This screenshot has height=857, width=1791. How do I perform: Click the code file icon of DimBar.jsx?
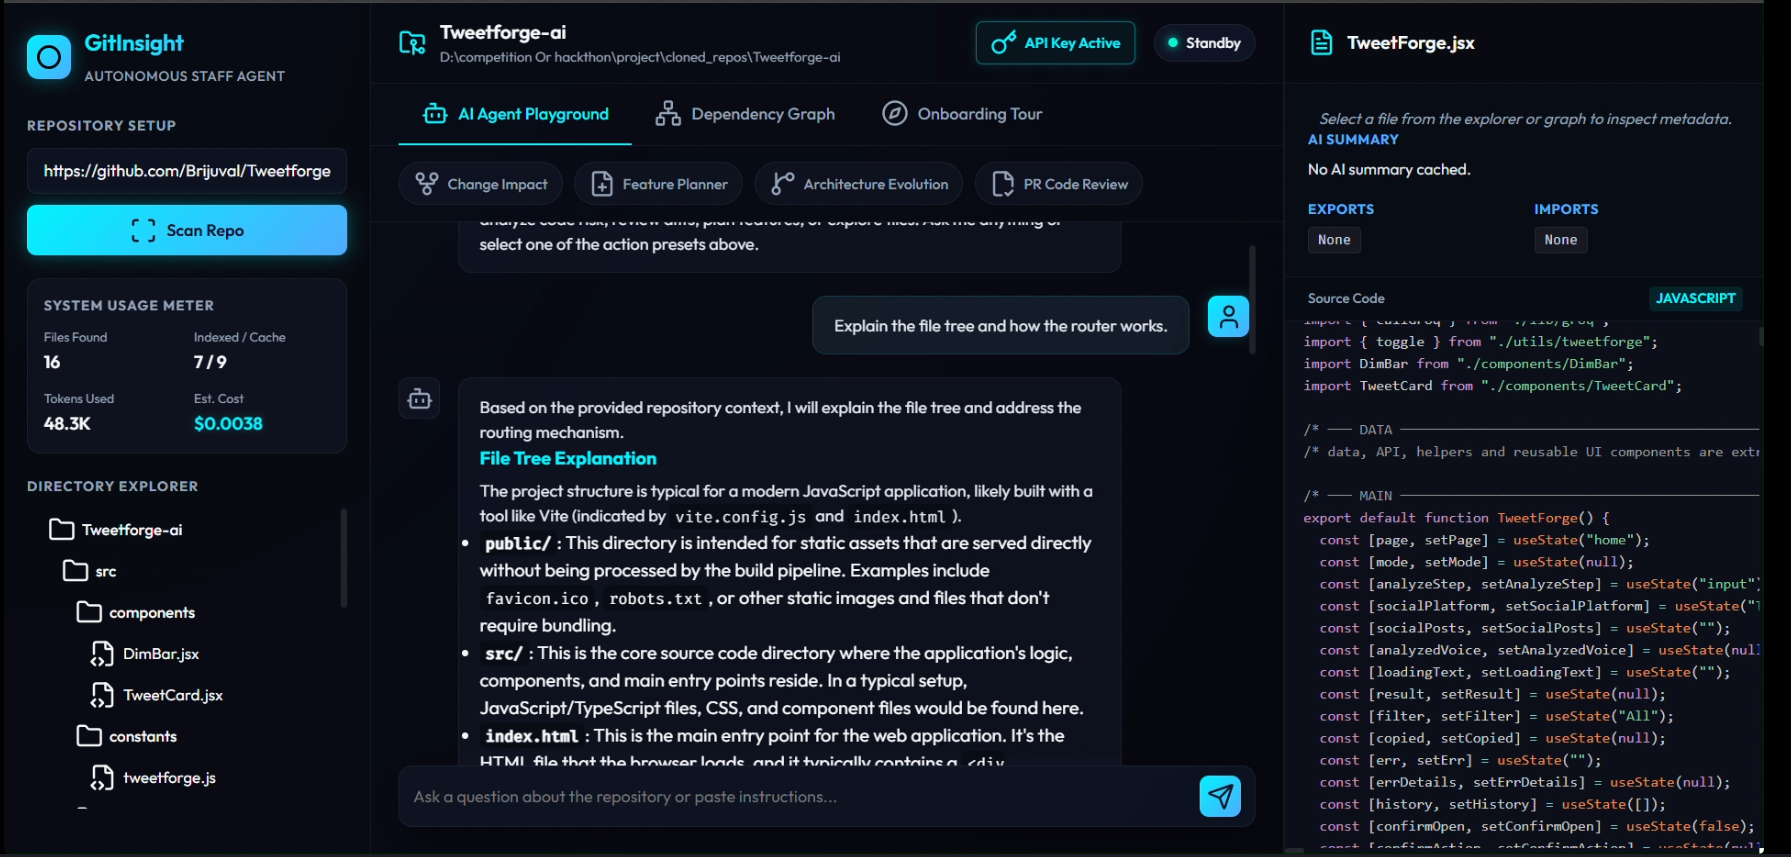tap(102, 654)
